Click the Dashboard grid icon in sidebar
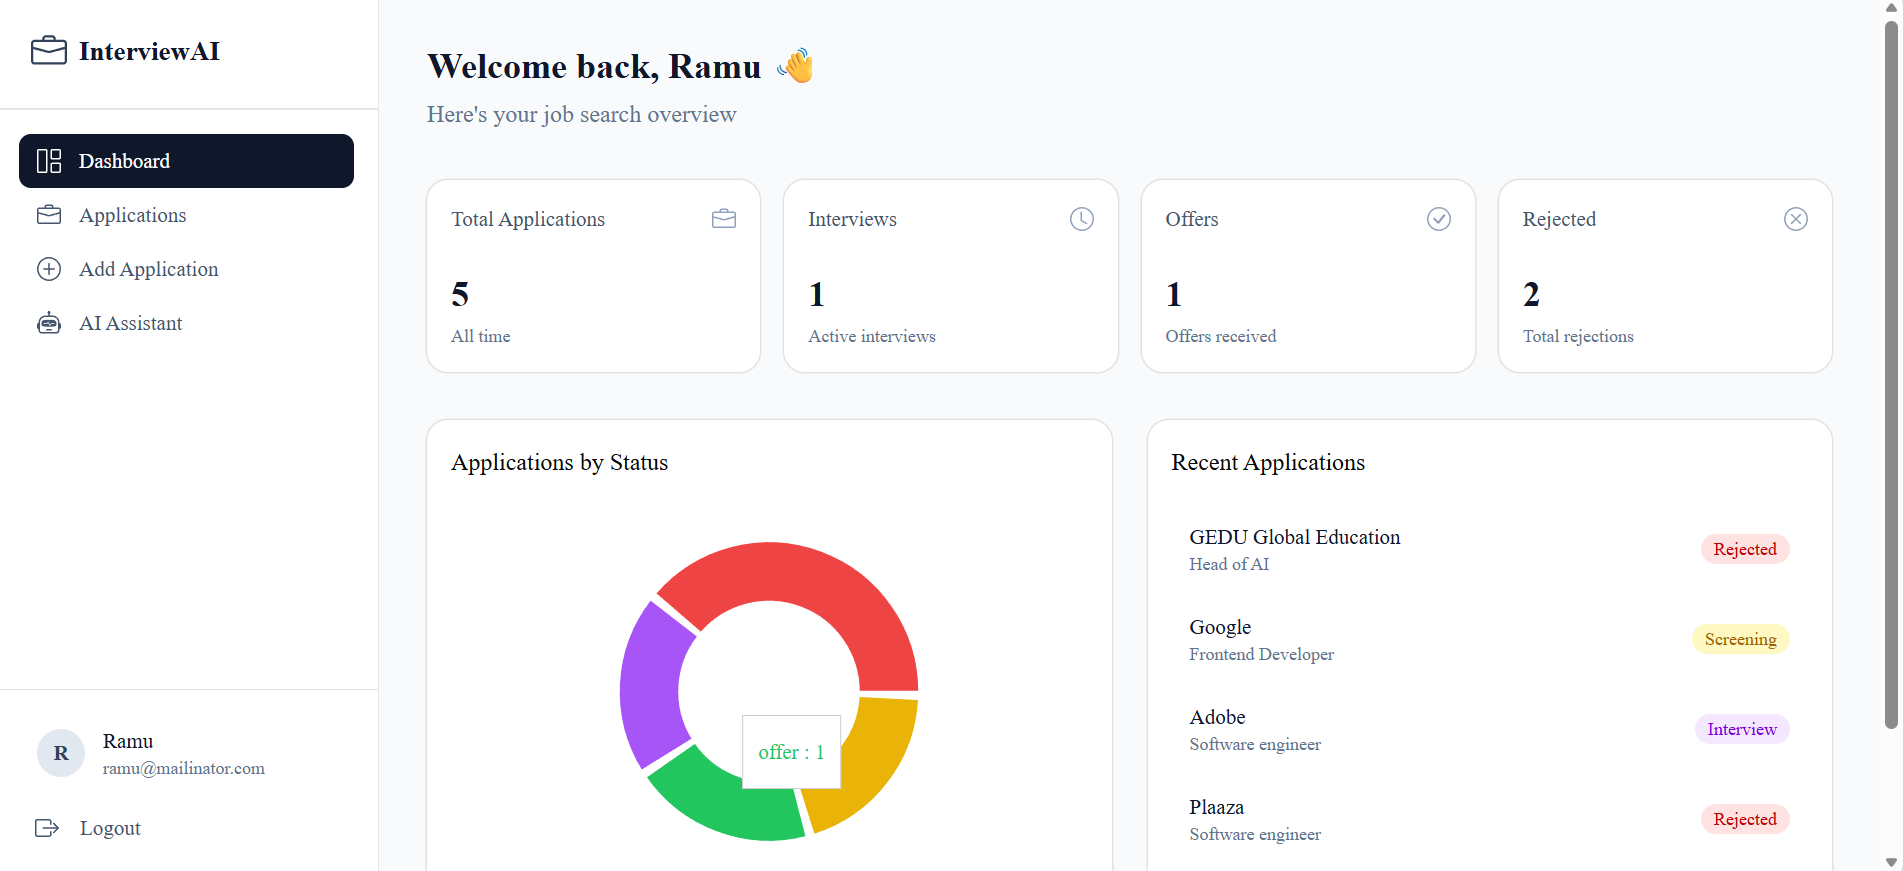This screenshot has width=1903, height=871. click(x=49, y=161)
